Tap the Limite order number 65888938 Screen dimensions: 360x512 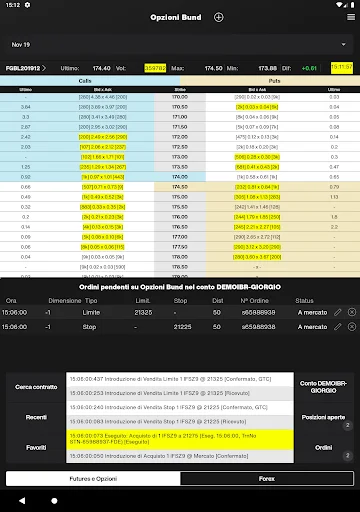258,312
